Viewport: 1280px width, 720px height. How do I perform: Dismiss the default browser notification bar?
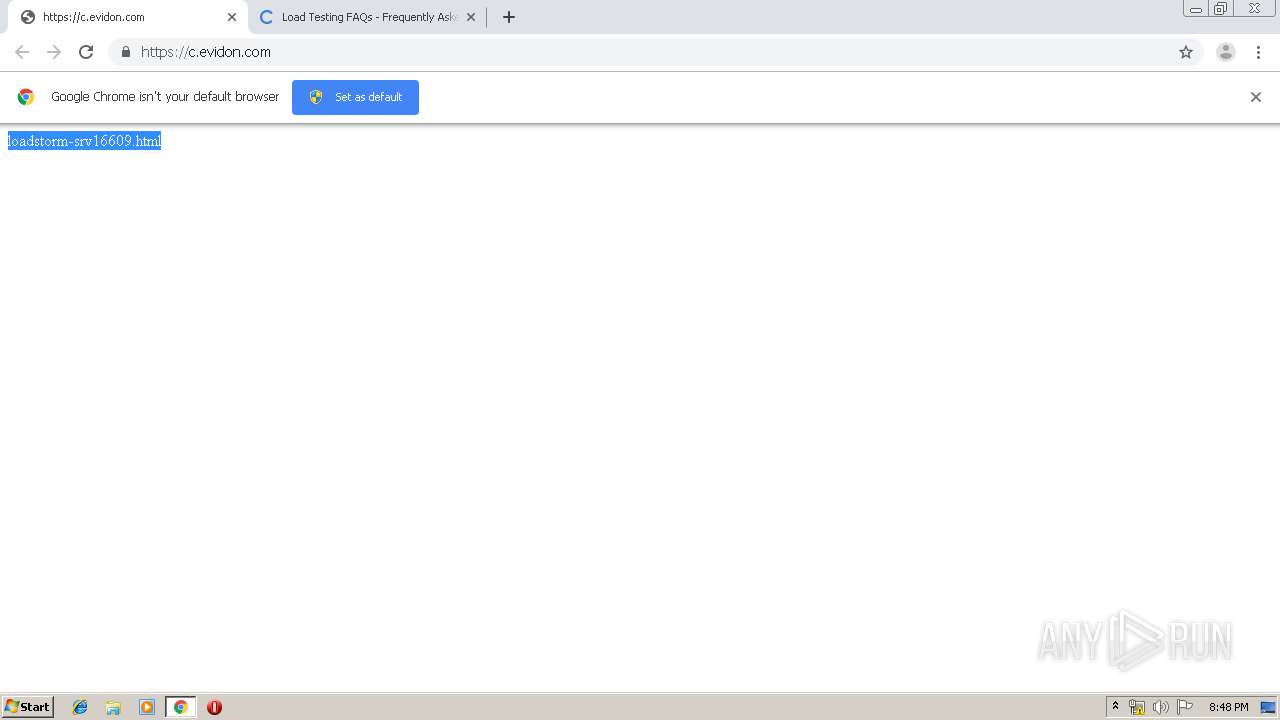pos(1256,97)
